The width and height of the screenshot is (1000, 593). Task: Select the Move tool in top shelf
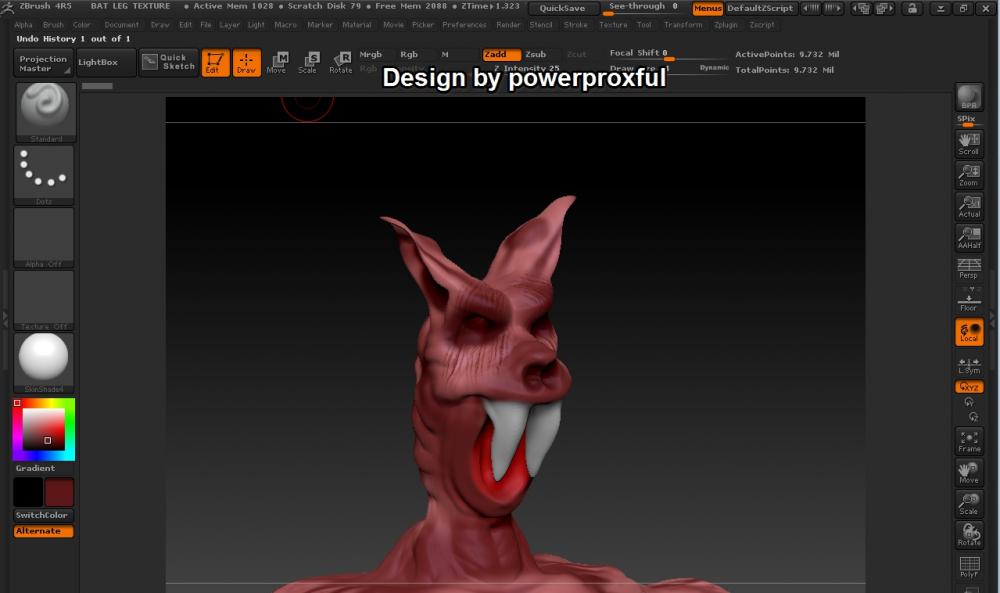click(277, 62)
